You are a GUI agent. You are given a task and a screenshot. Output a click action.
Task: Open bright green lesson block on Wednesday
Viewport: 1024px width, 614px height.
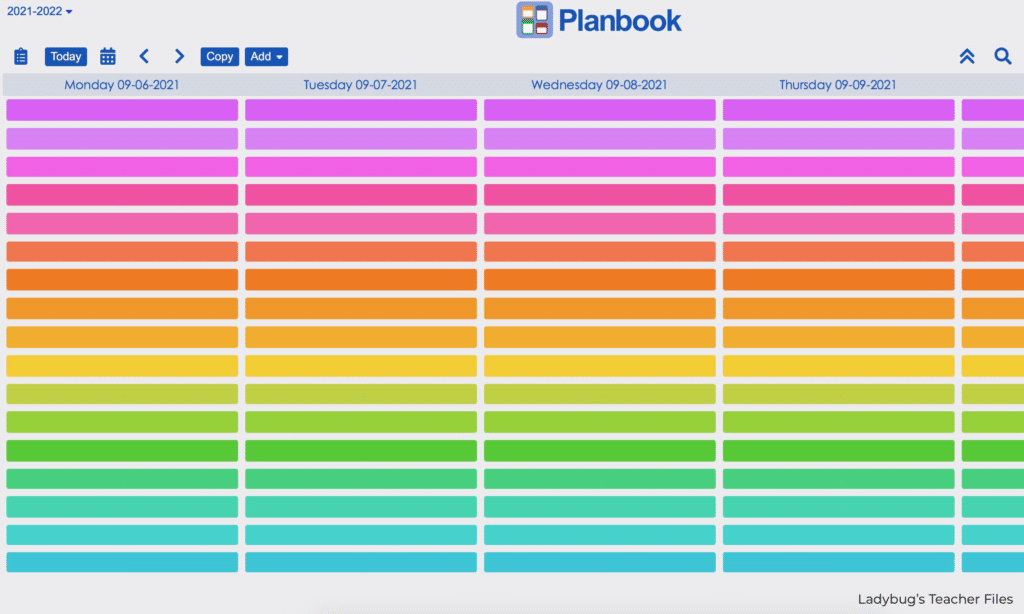point(600,451)
